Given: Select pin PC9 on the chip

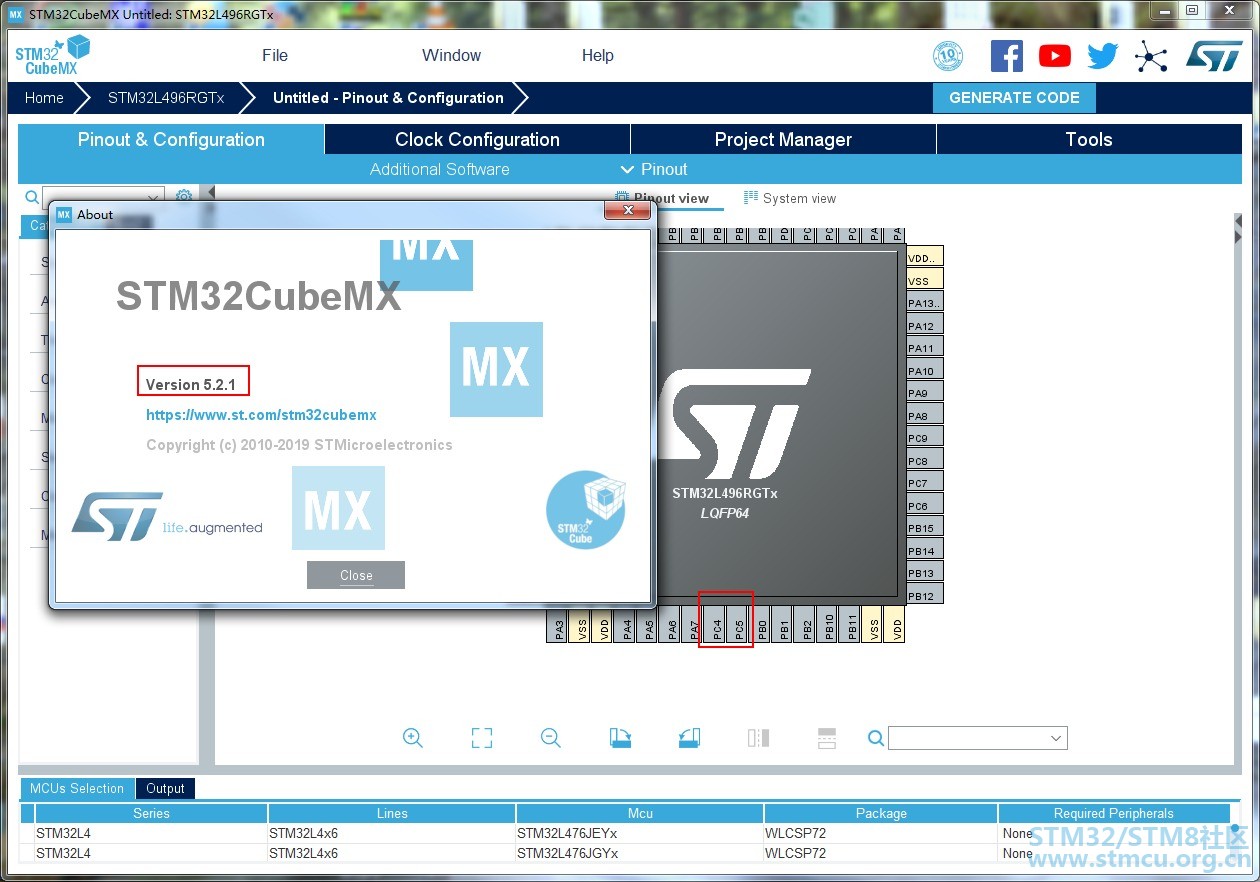Looking at the screenshot, I should (x=925, y=438).
